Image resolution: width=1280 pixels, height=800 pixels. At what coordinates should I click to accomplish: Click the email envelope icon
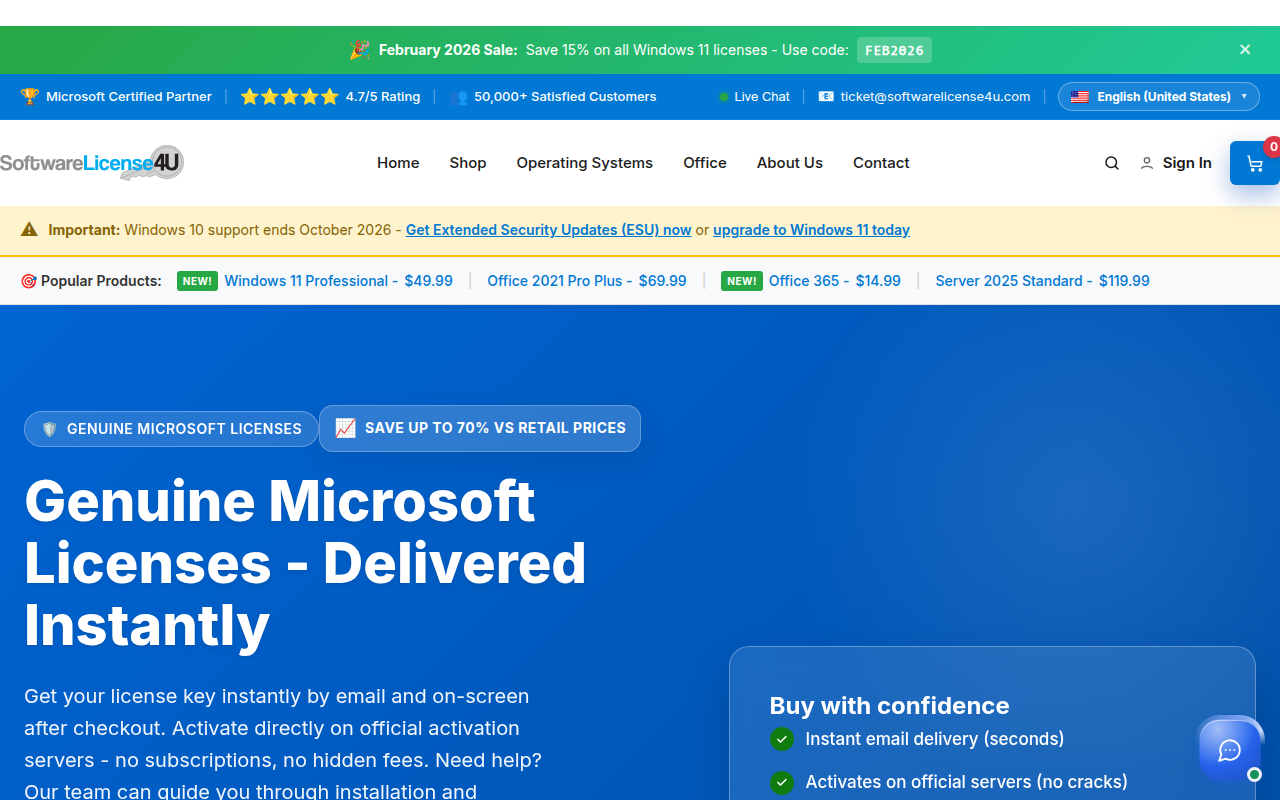pos(826,97)
